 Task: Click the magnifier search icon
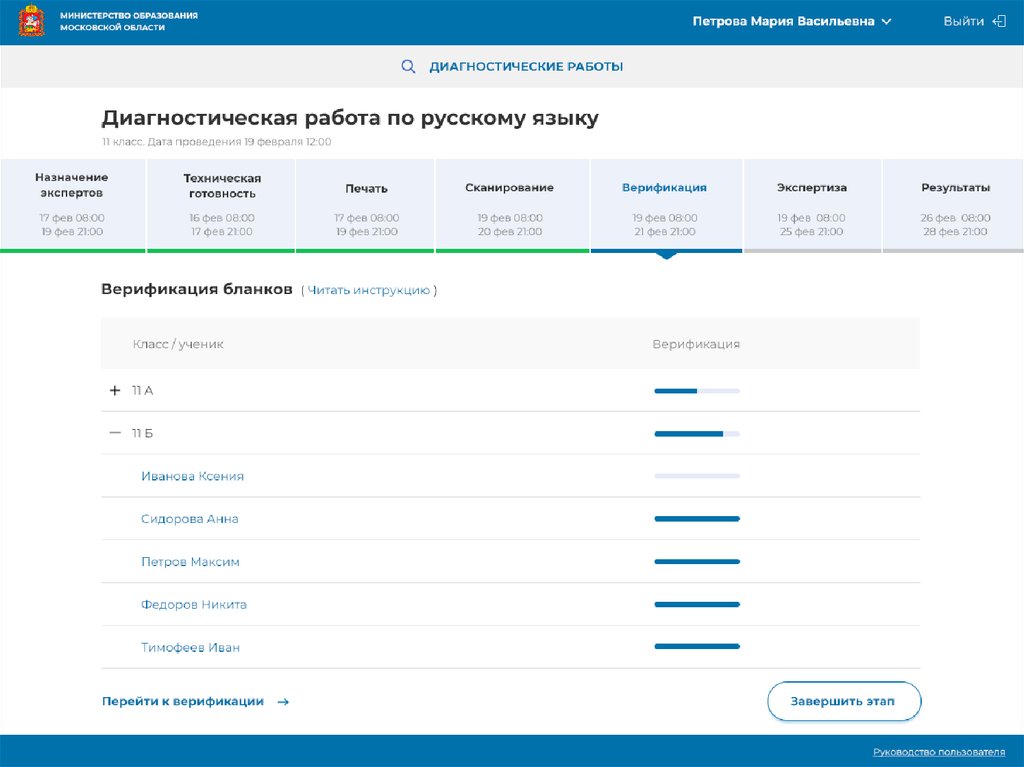tap(408, 67)
